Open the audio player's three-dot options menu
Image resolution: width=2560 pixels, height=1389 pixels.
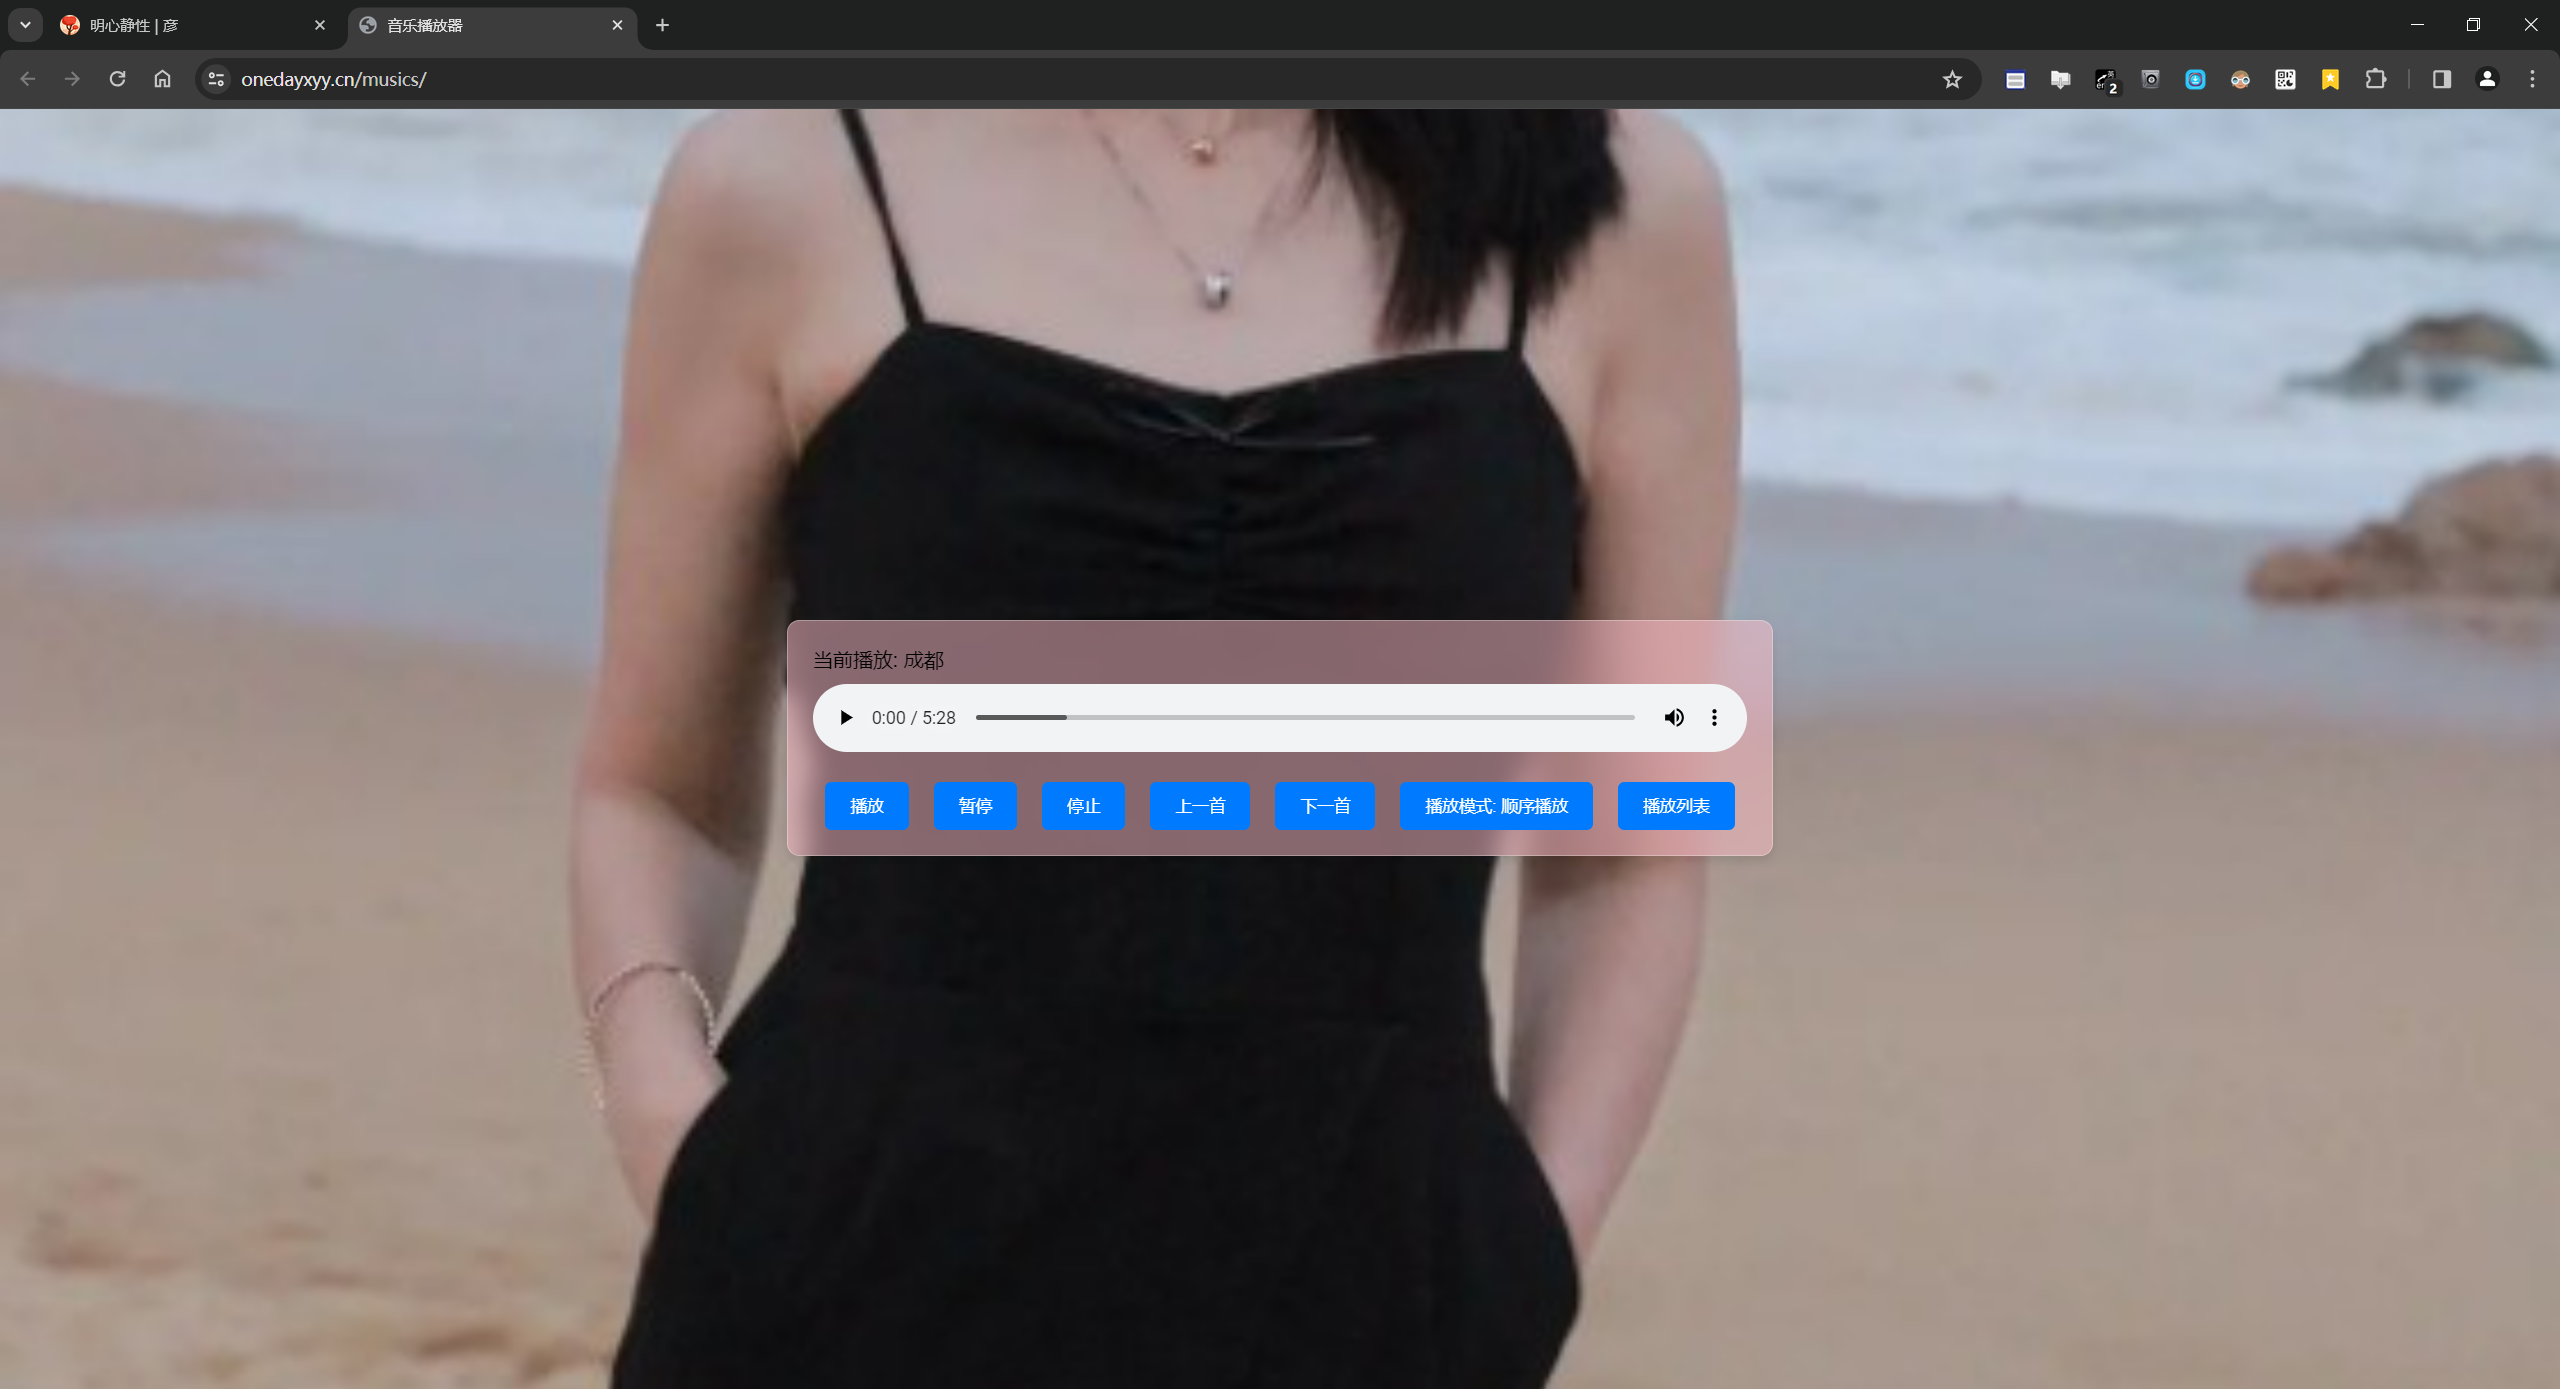(1714, 717)
